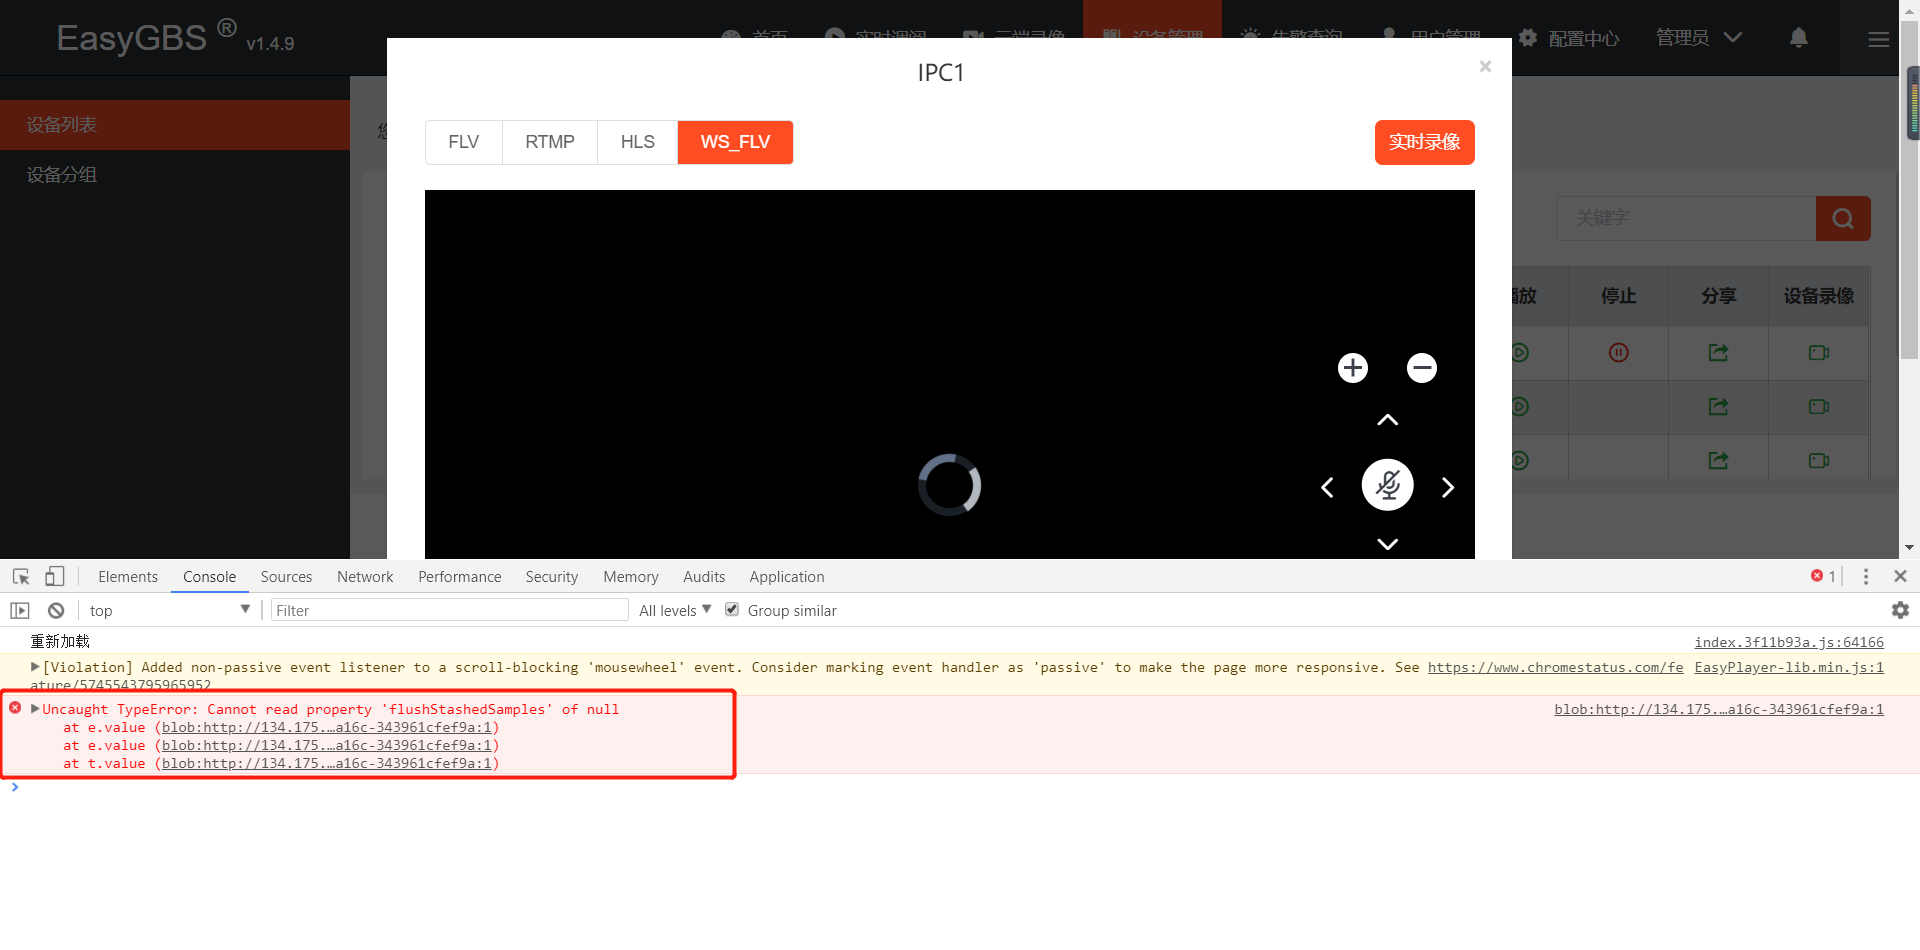This screenshot has height=950, width=1920.
Task: Share the third device row stream
Action: 1719,460
